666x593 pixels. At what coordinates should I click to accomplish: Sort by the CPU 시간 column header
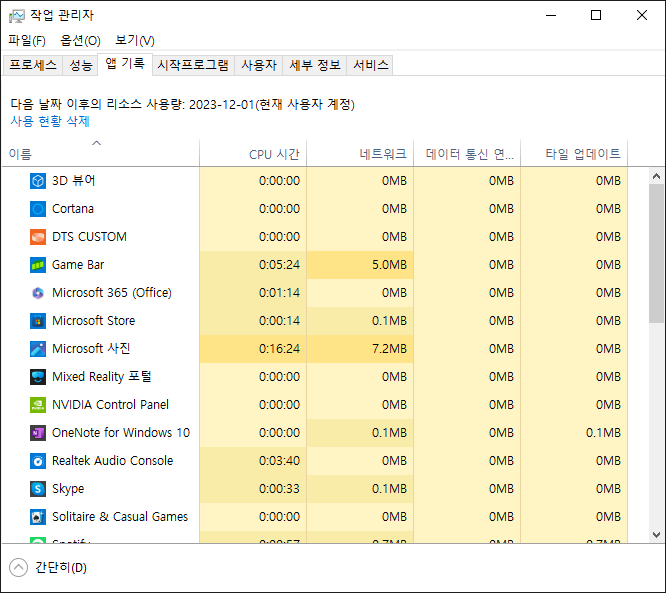[253, 153]
